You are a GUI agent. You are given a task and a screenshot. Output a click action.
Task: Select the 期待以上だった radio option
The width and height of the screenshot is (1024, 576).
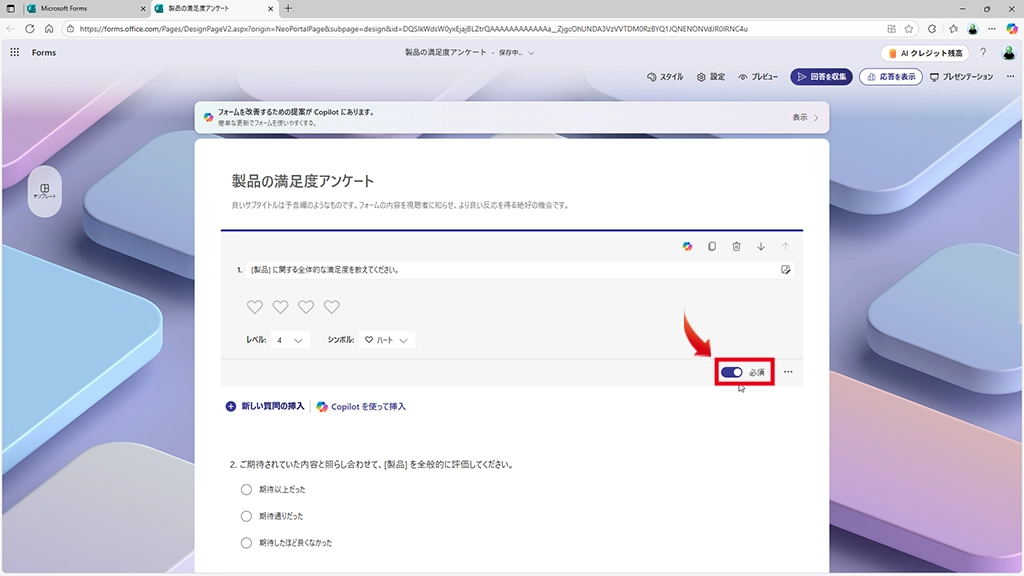(246, 489)
